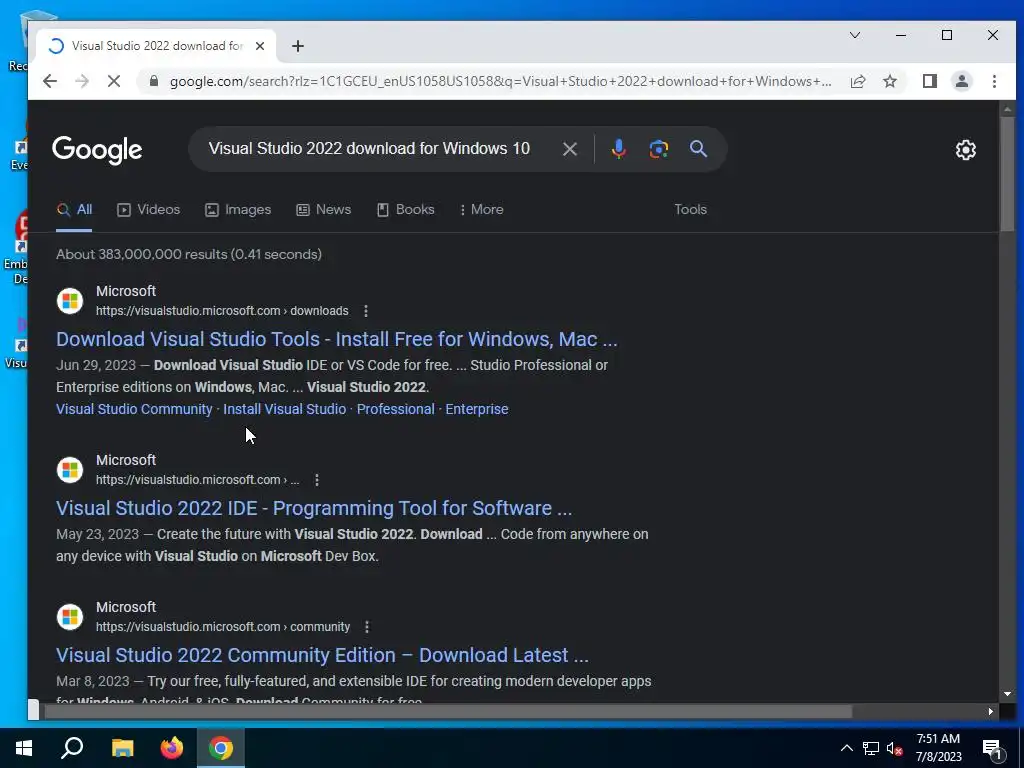Switch to Books results

(x=406, y=210)
